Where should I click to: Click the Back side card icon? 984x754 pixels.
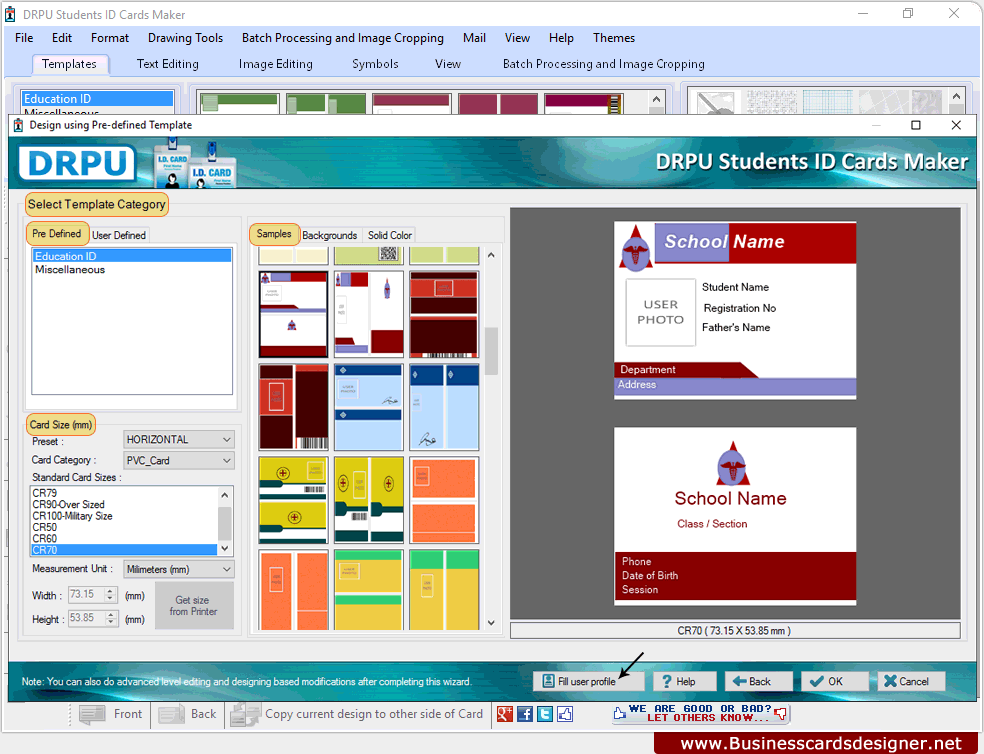pyautogui.click(x=171, y=714)
